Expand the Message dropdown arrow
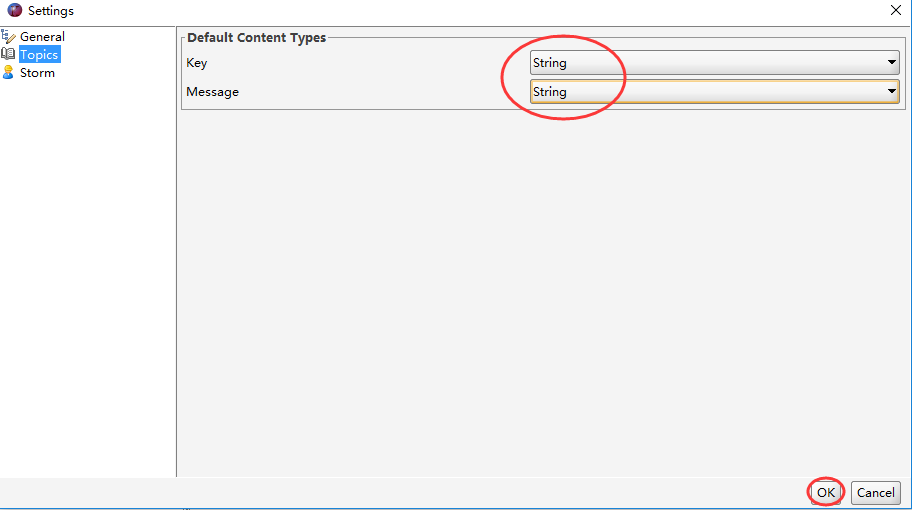This screenshot has width=912, height=510. [892, 92]
